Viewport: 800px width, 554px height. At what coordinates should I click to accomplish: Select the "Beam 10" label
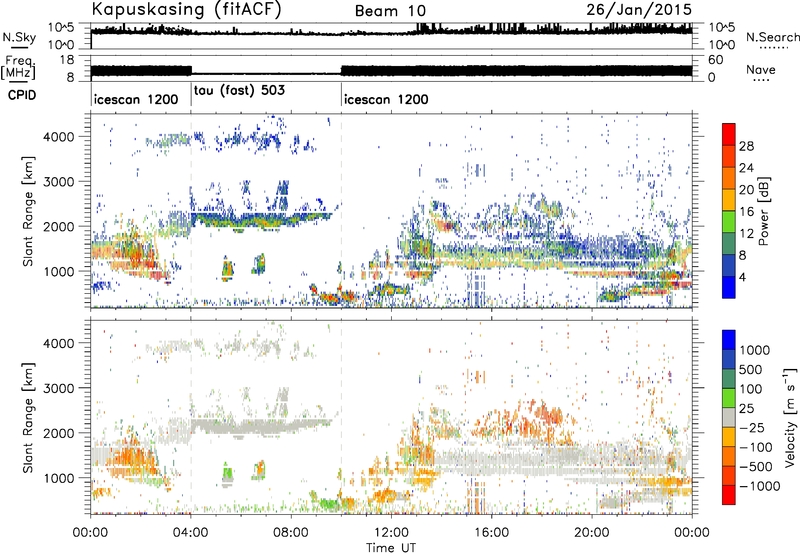click(x=390, y=11)
